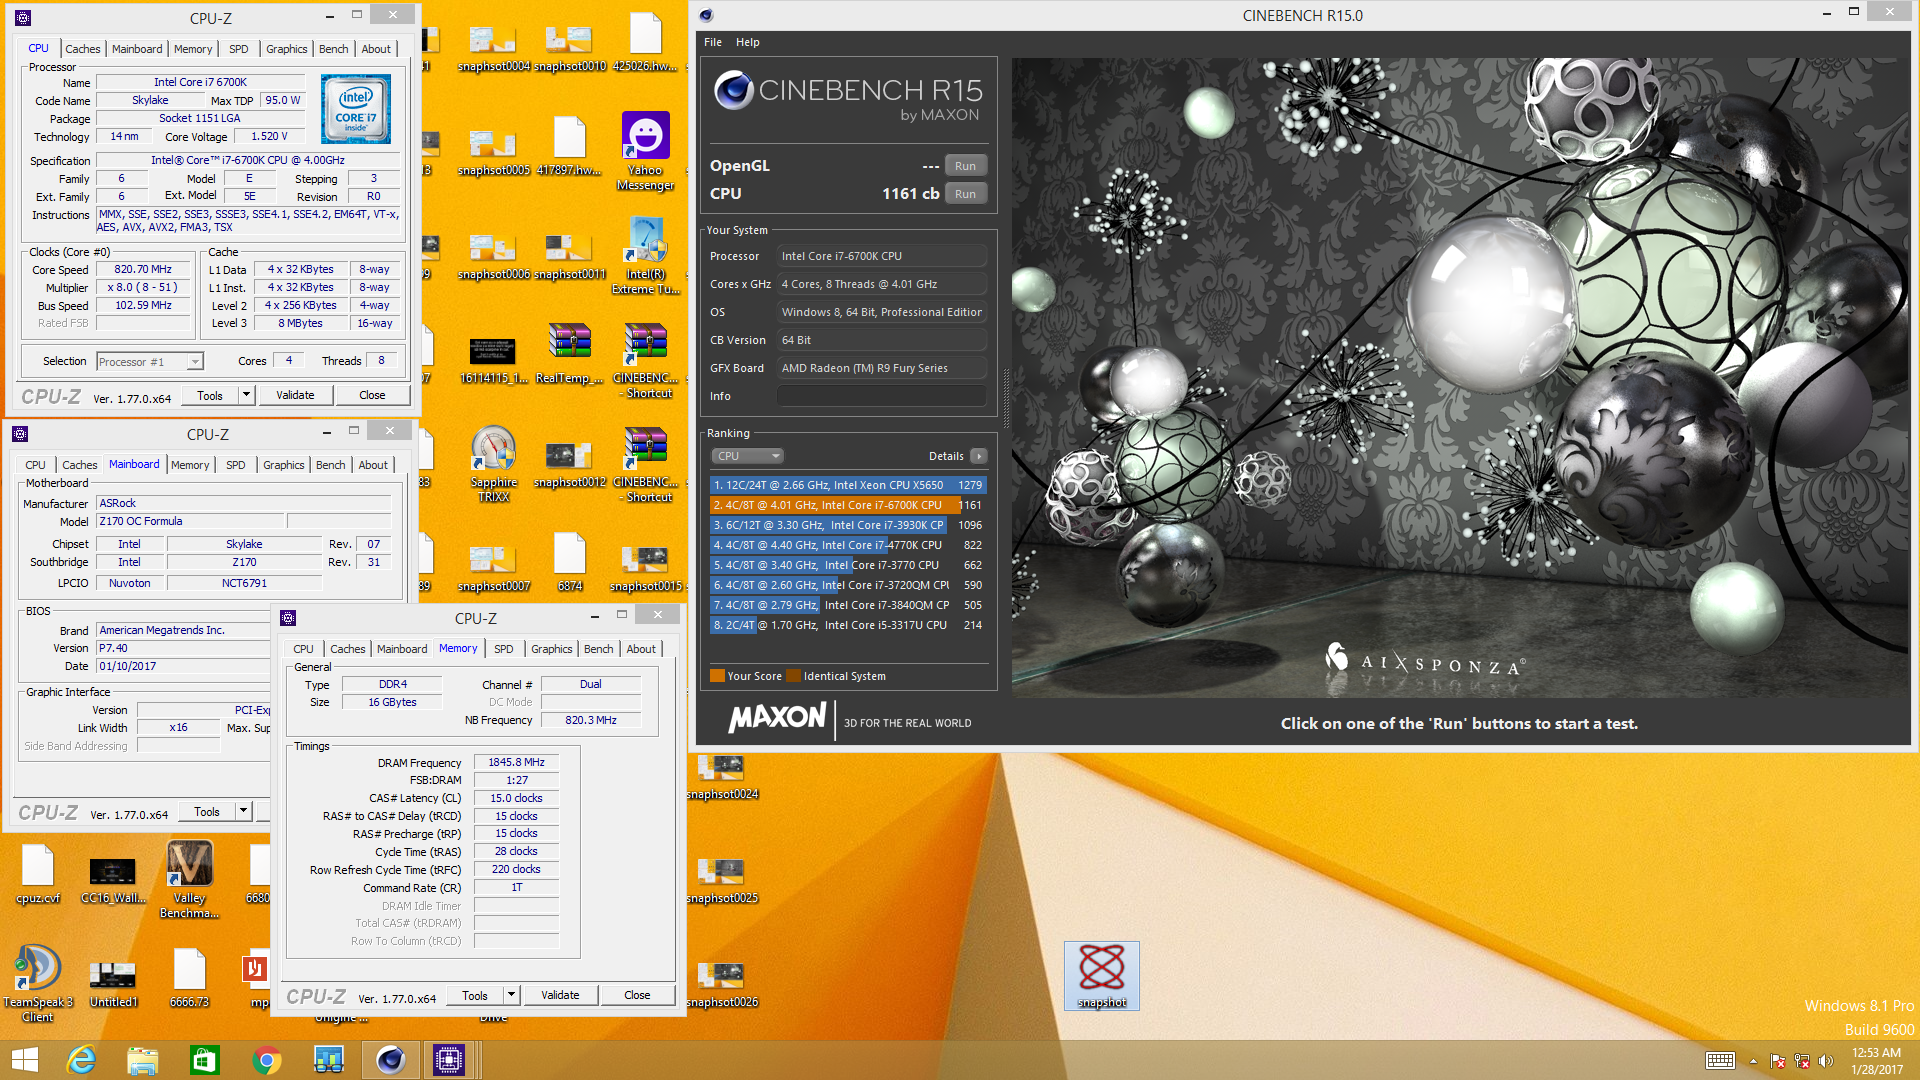Select the i7-3770 ranking entry

[x=848, y=565]
